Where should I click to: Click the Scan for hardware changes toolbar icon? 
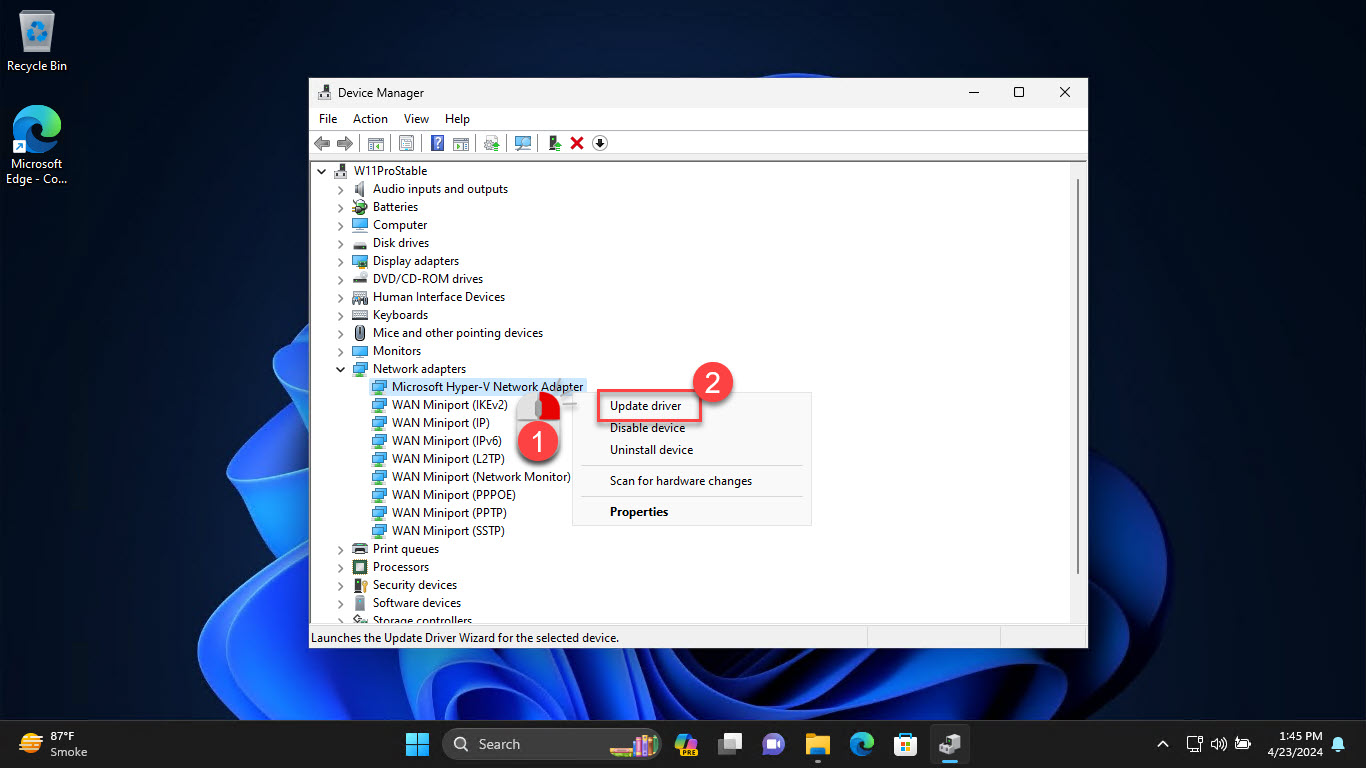click(x=523, y=143)
